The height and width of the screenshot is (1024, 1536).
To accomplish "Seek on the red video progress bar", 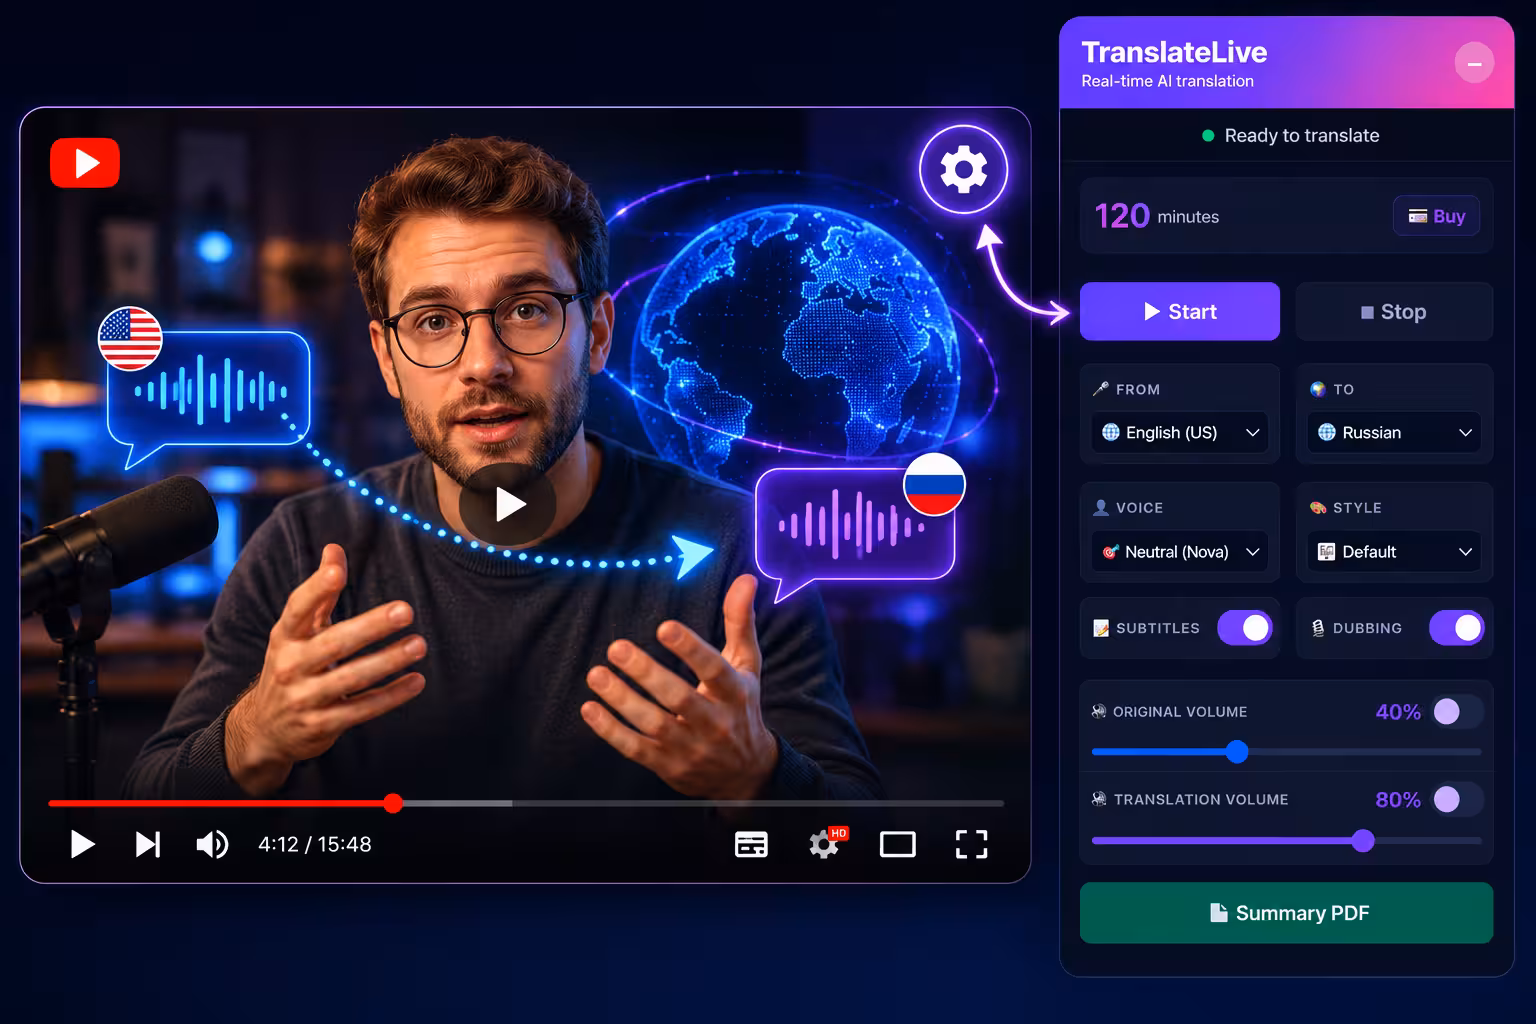I will click(x=526, y=803).
